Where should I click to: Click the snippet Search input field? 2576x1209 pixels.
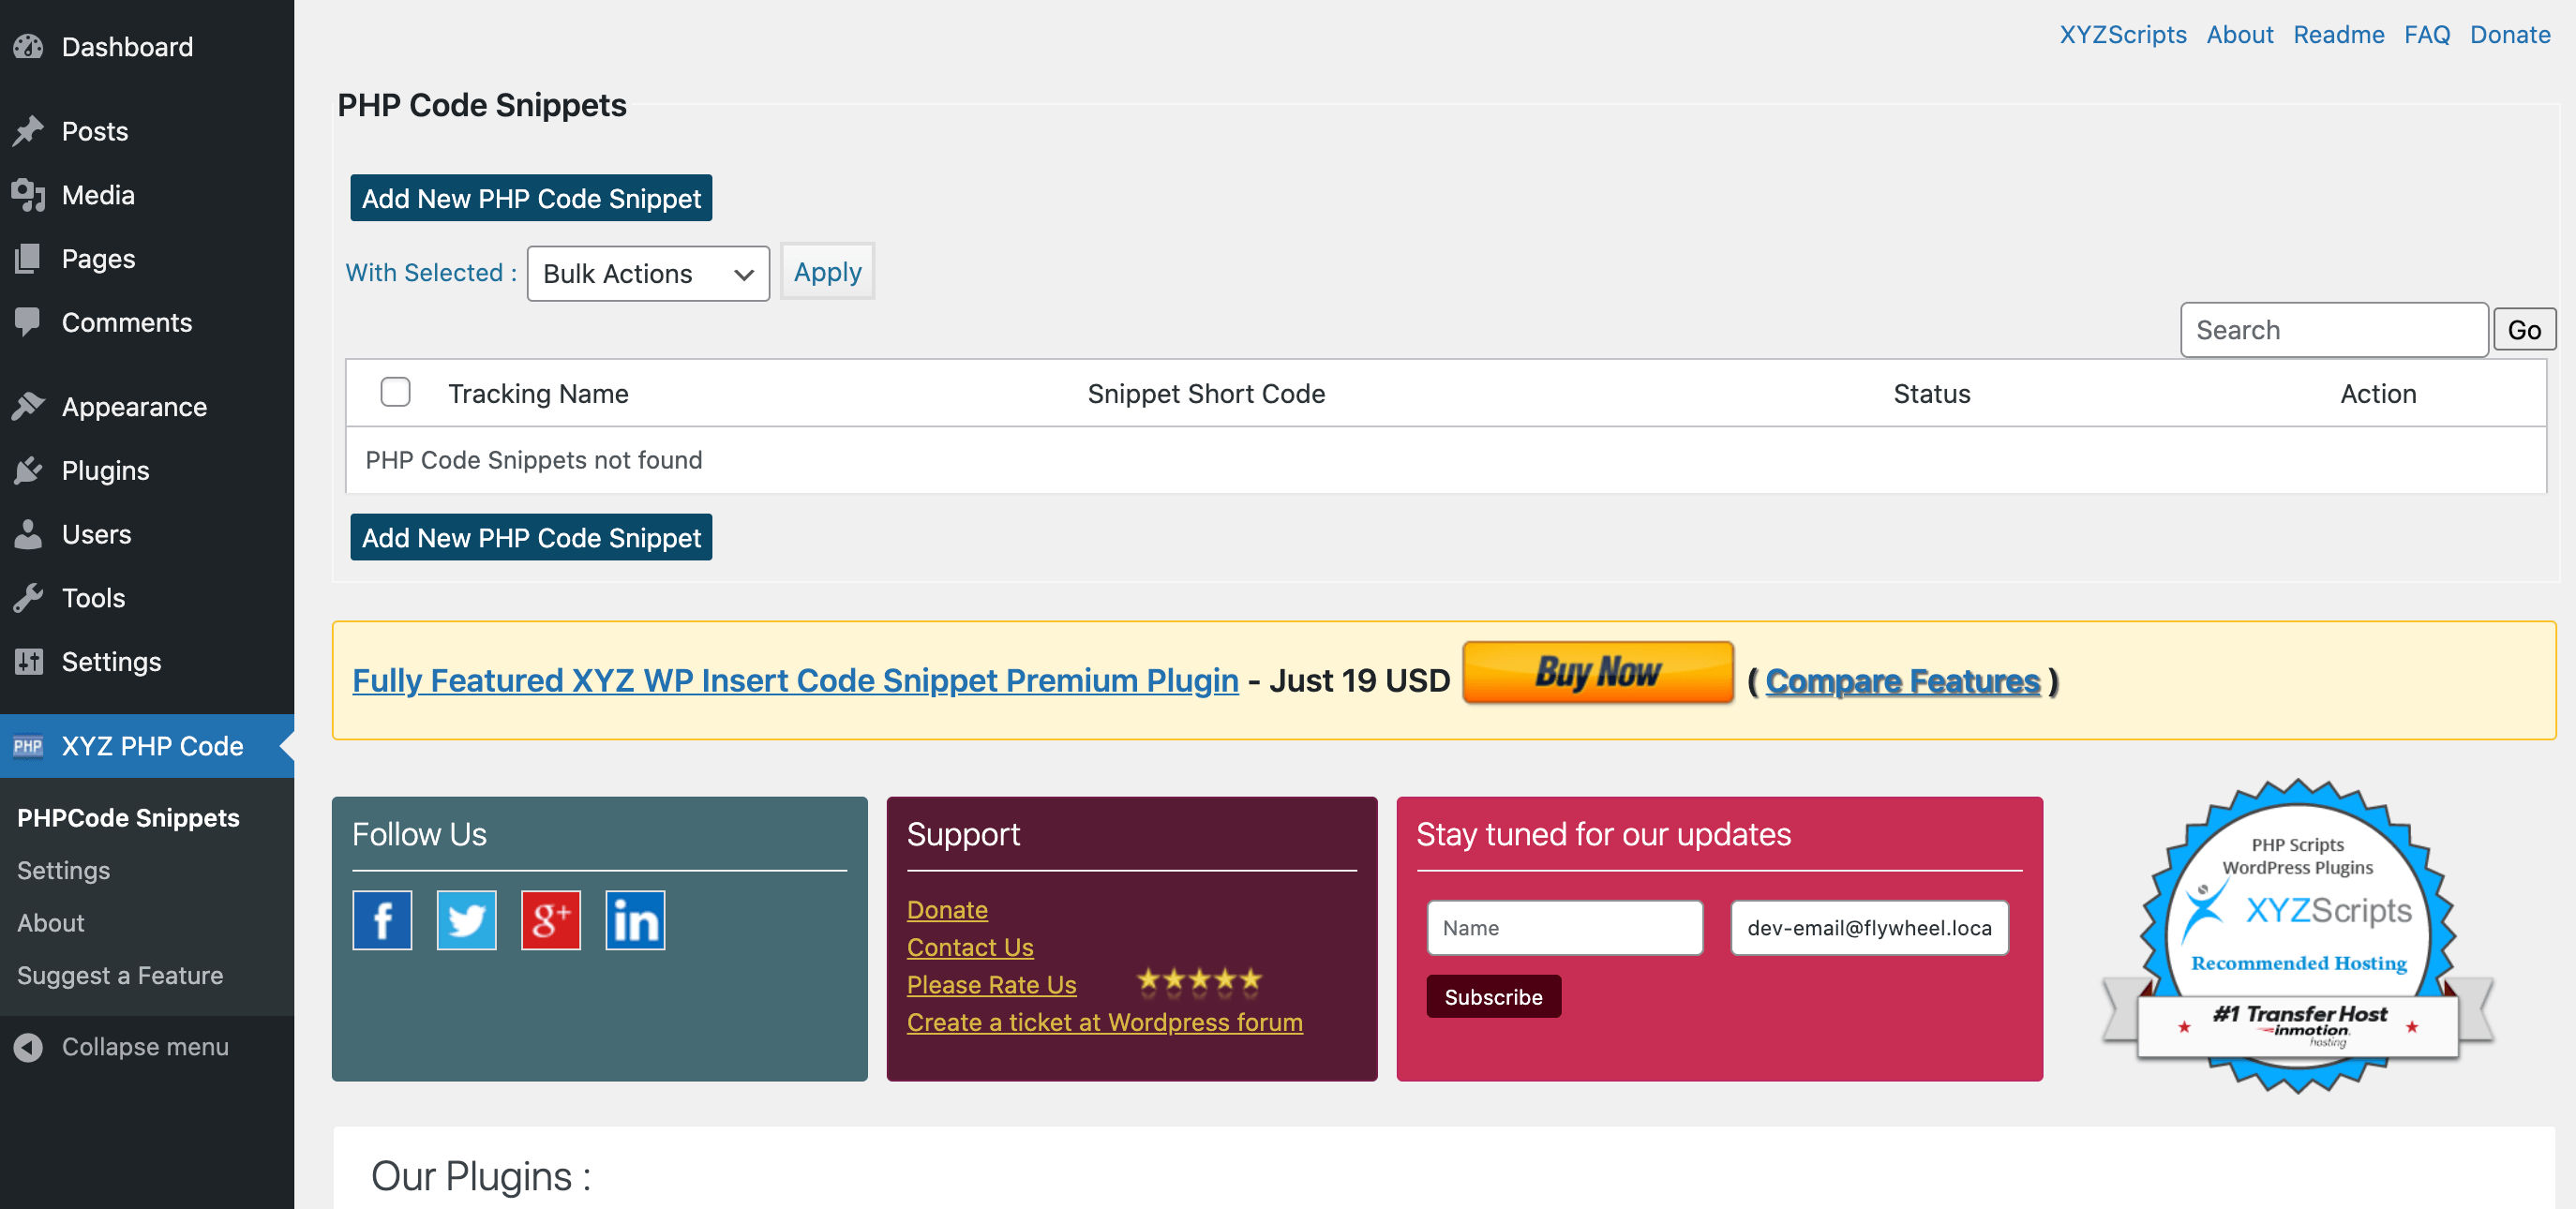coord(2333,330)
